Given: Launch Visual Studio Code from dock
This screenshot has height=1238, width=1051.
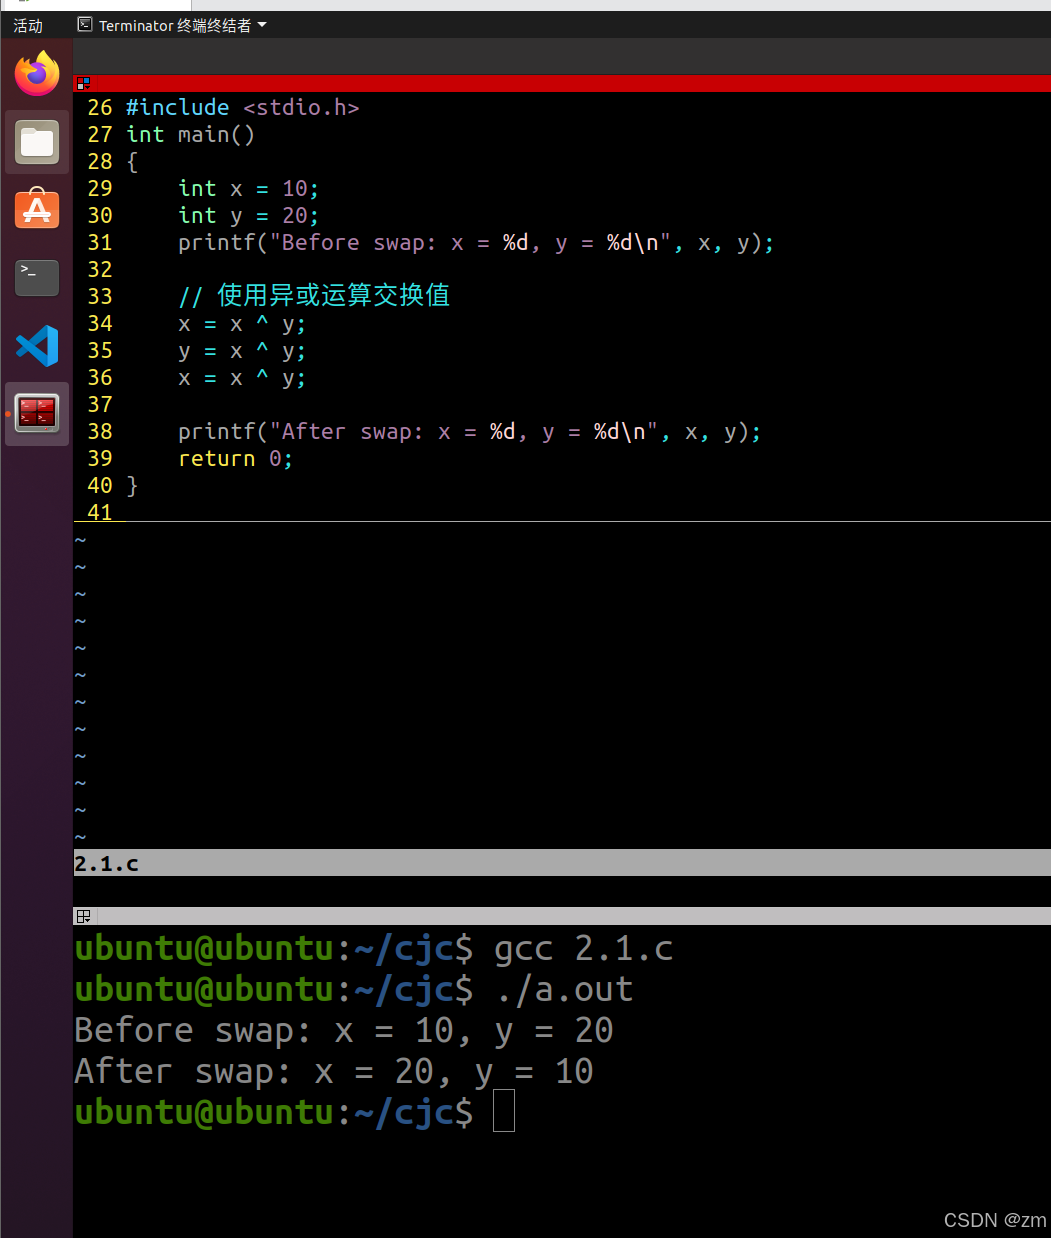Looking at the screenshot, I should [37, 346].
